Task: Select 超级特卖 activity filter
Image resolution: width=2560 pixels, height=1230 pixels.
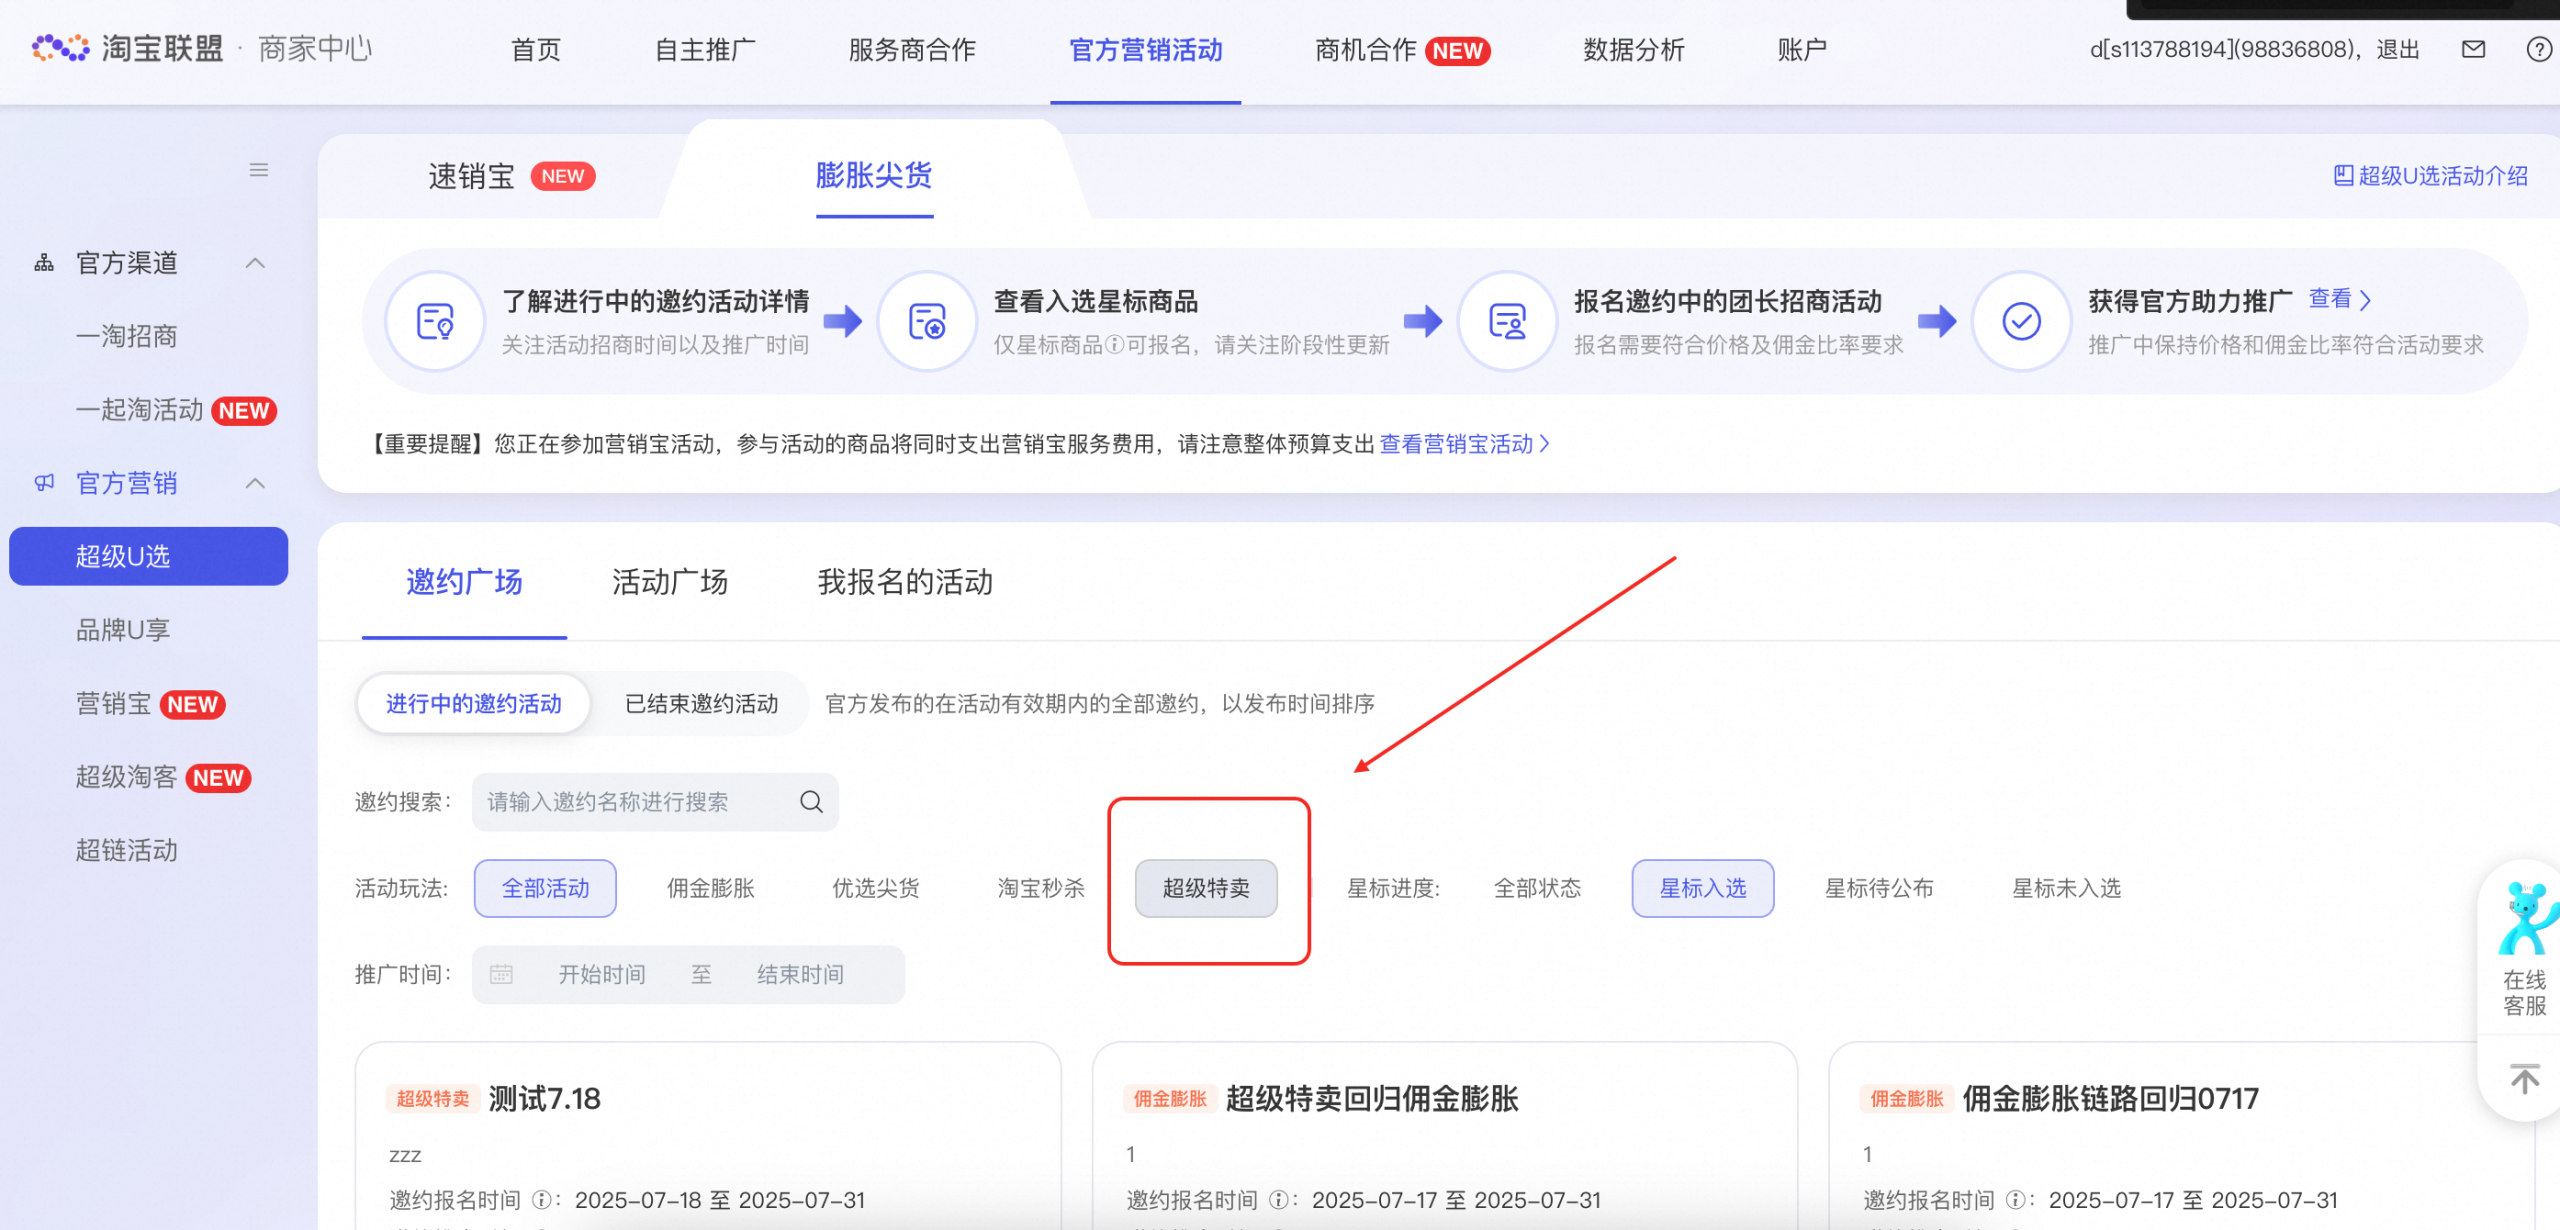Action: pos(1206,888)
